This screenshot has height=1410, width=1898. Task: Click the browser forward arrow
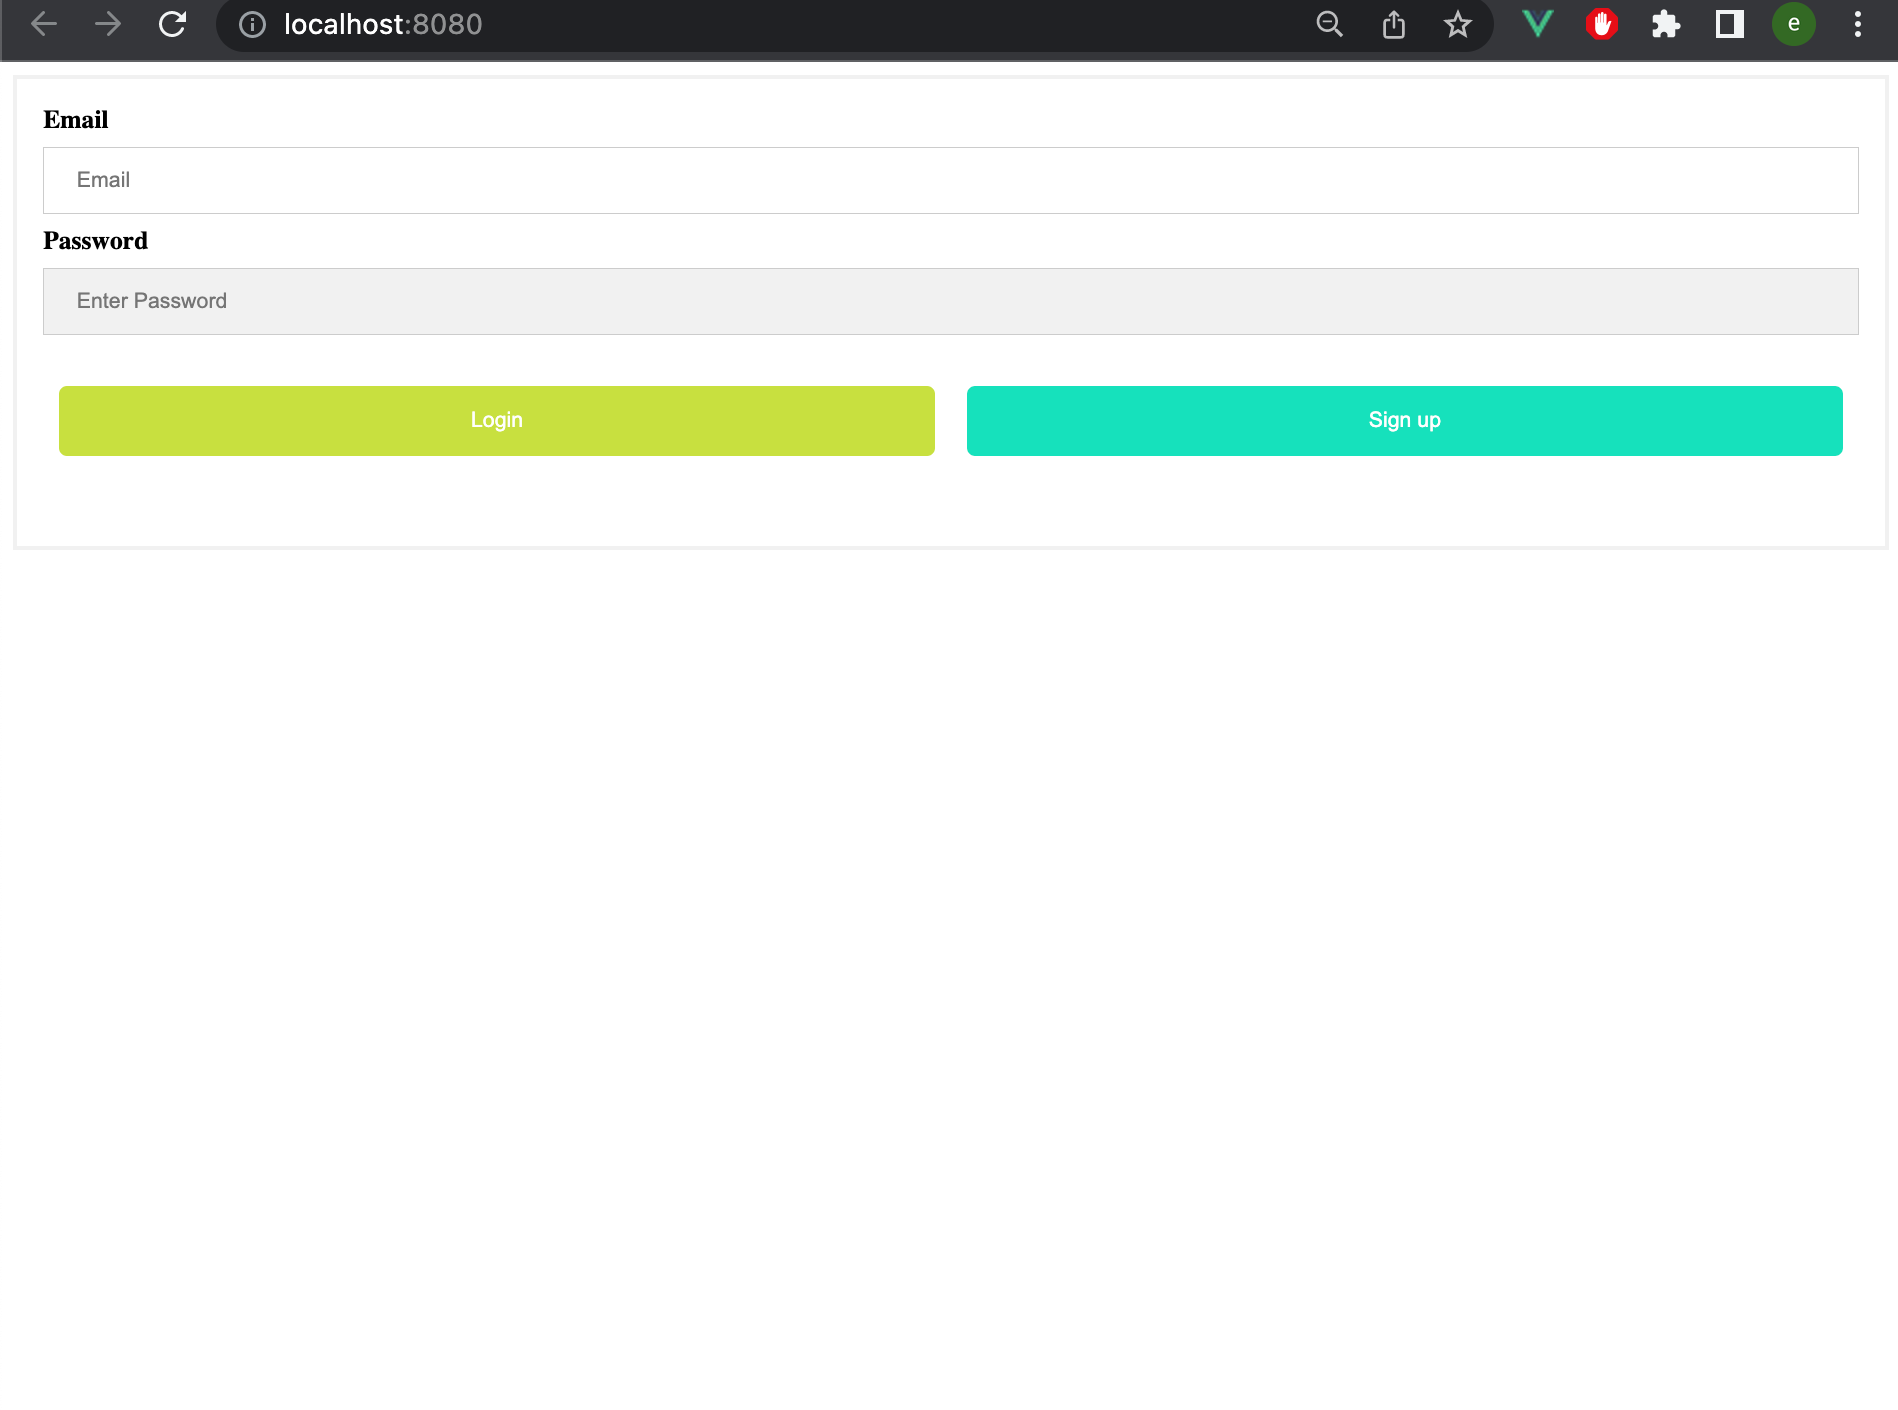pos(108,24)
